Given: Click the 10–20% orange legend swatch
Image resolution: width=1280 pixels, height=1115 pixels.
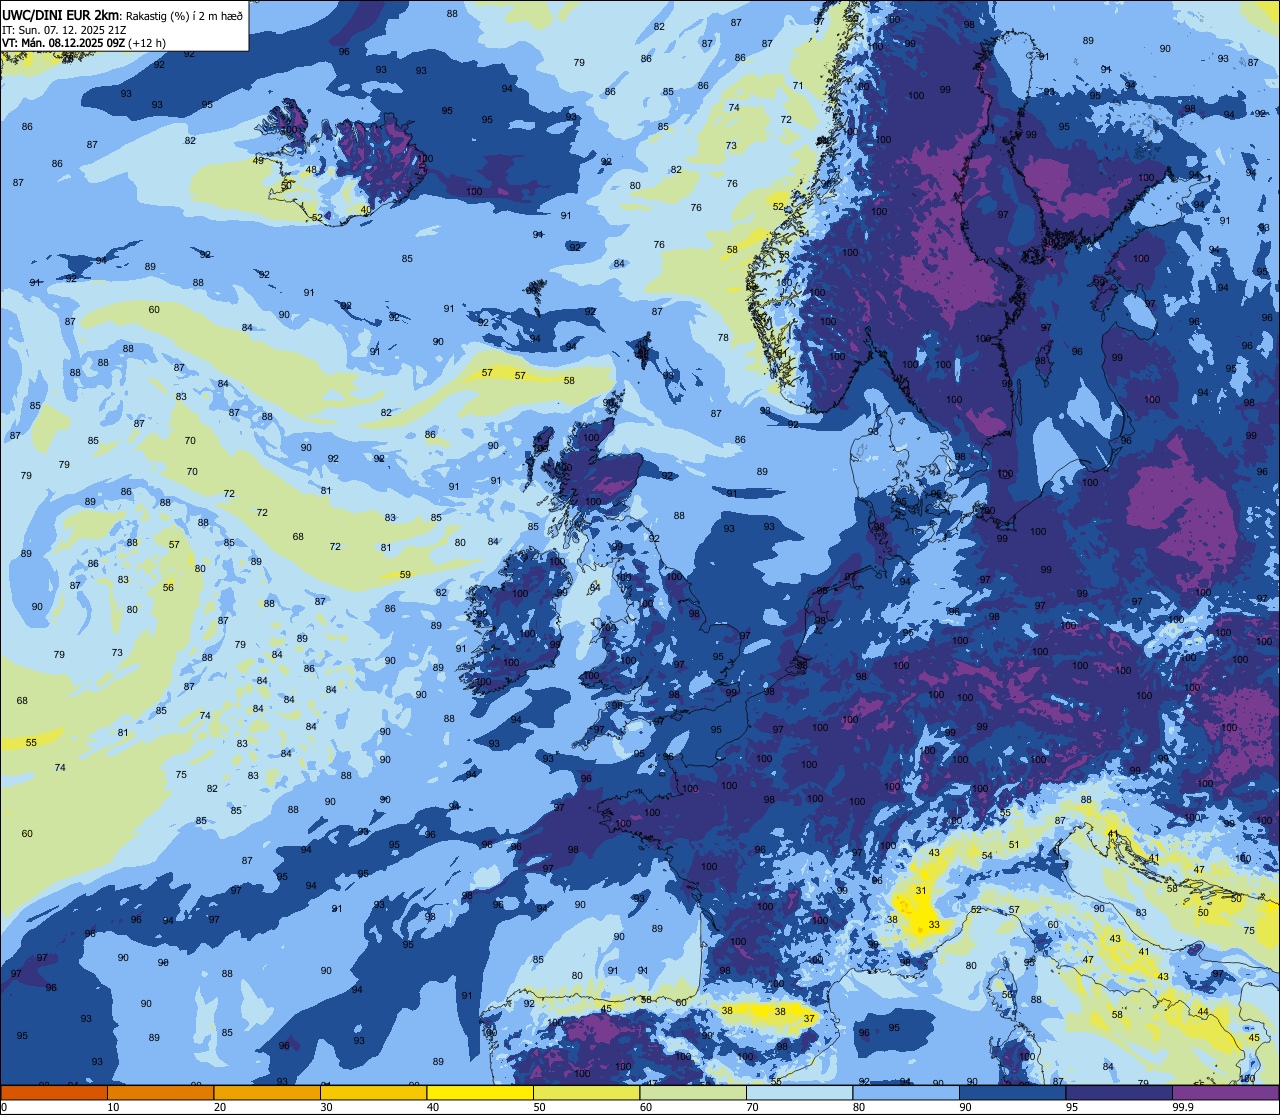Looking at the screenshot, I should point(160,1092).
